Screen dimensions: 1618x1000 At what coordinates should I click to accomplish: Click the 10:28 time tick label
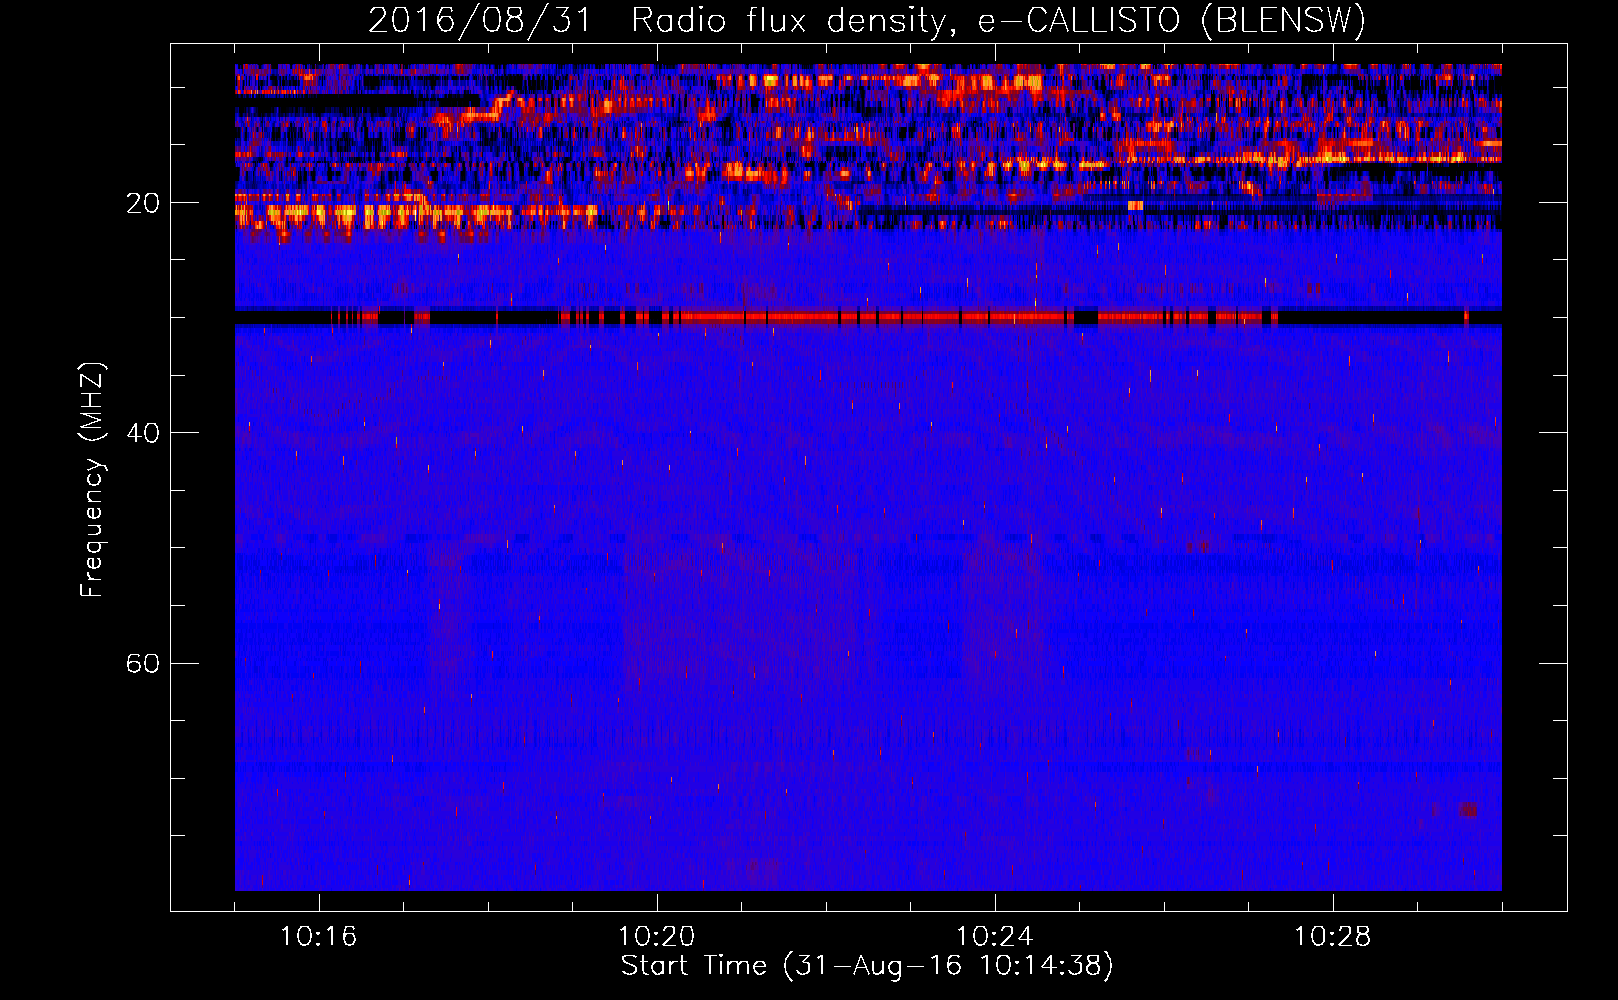click(1332, 937)
